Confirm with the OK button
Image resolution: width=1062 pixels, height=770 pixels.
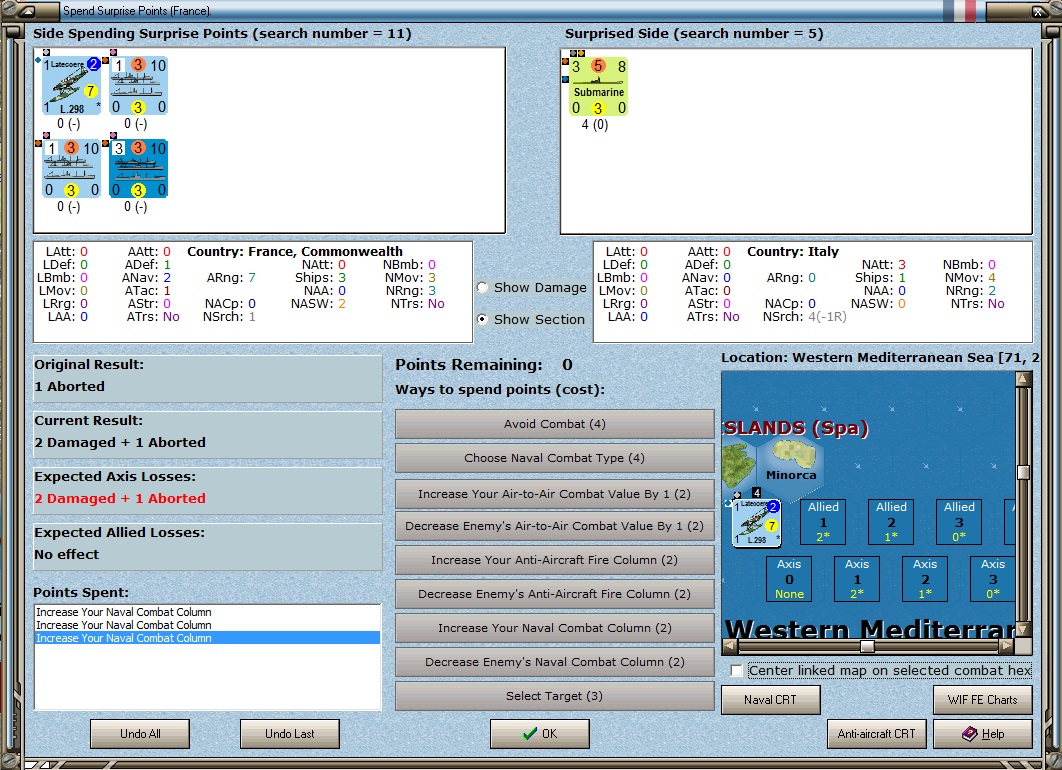coord(540,733)
